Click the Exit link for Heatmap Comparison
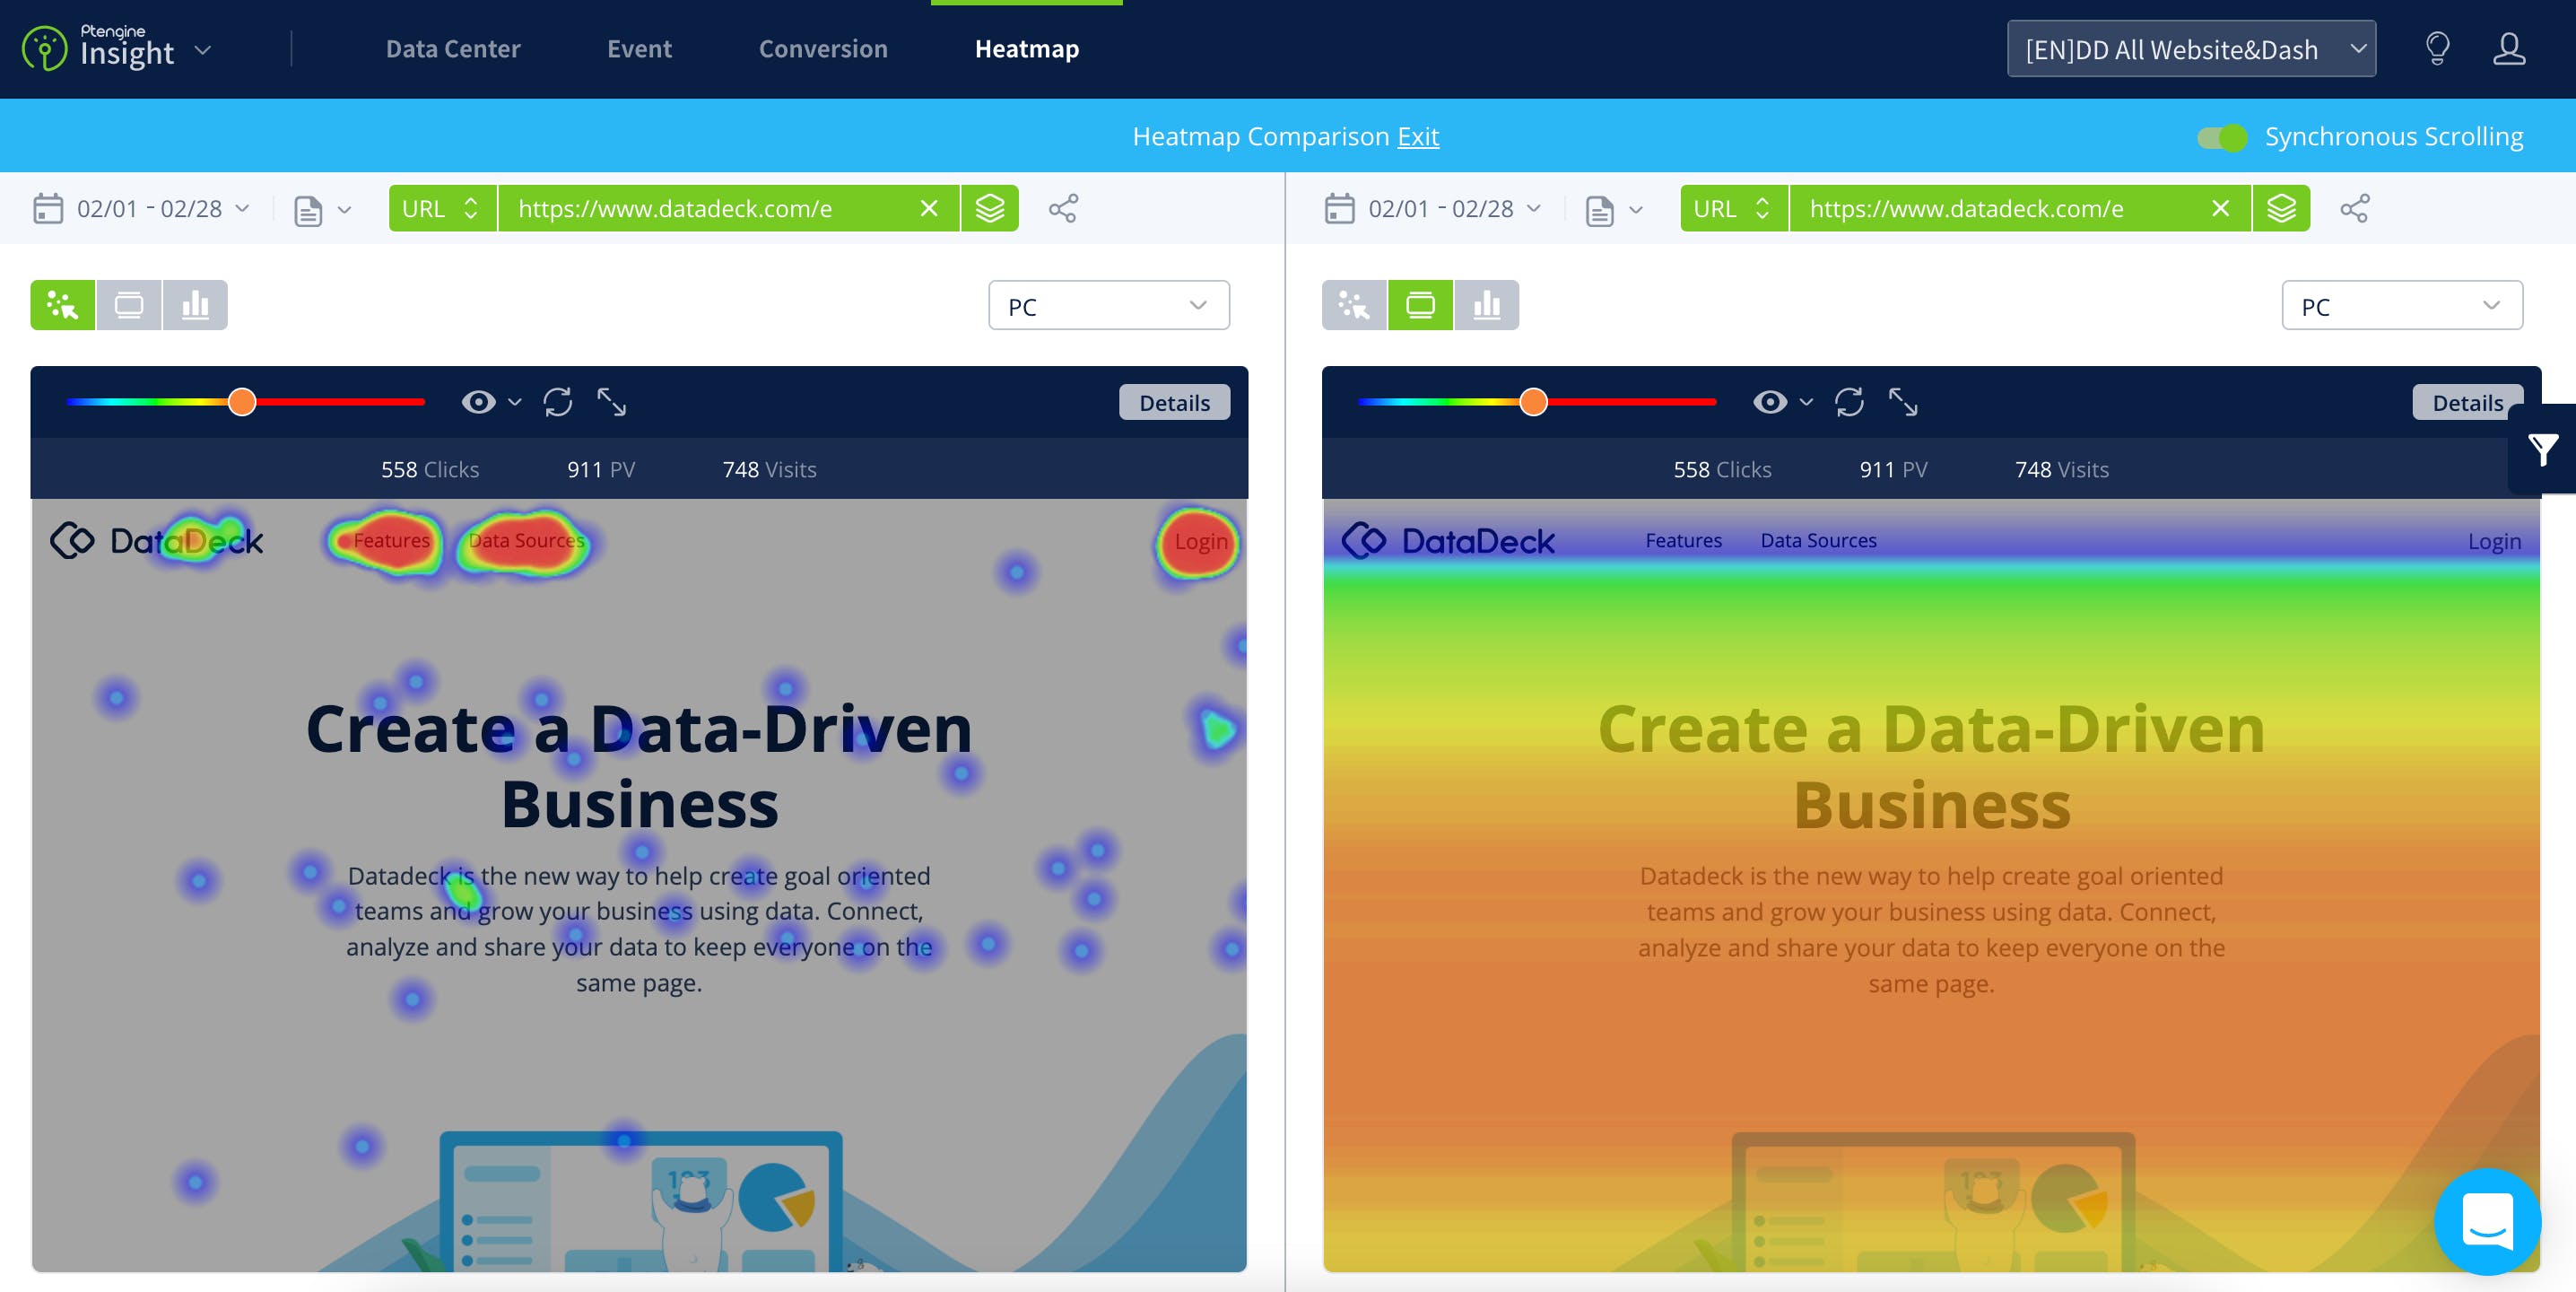Screen dimensions: 2576x1292 1417,137
